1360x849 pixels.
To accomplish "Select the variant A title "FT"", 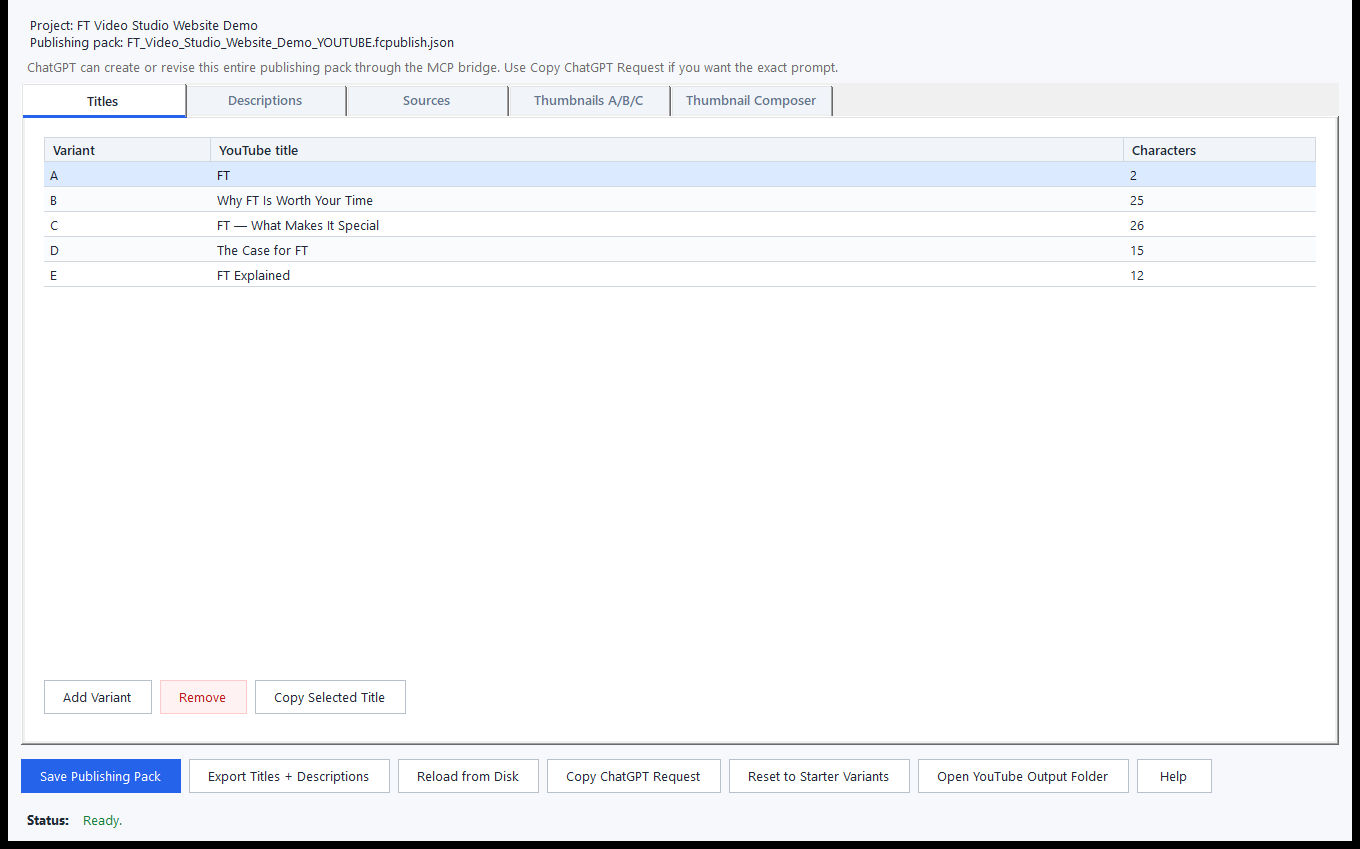I will pos(223,175).
